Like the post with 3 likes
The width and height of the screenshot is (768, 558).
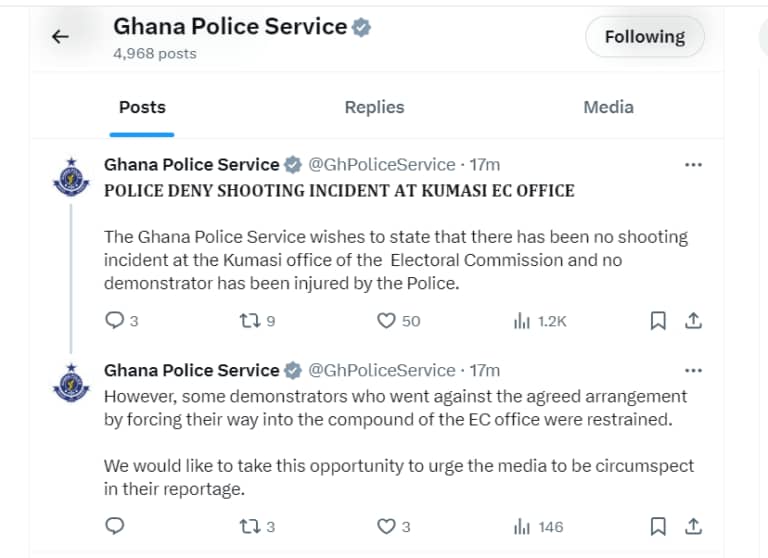[387, 526]
